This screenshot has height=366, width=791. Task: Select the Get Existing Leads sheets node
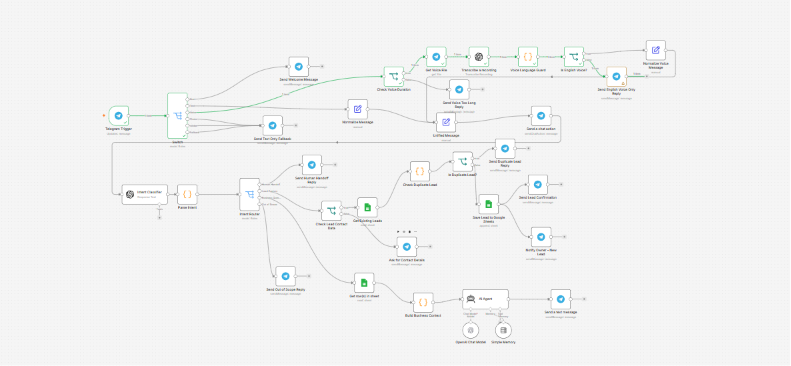(x=367, y=207)
